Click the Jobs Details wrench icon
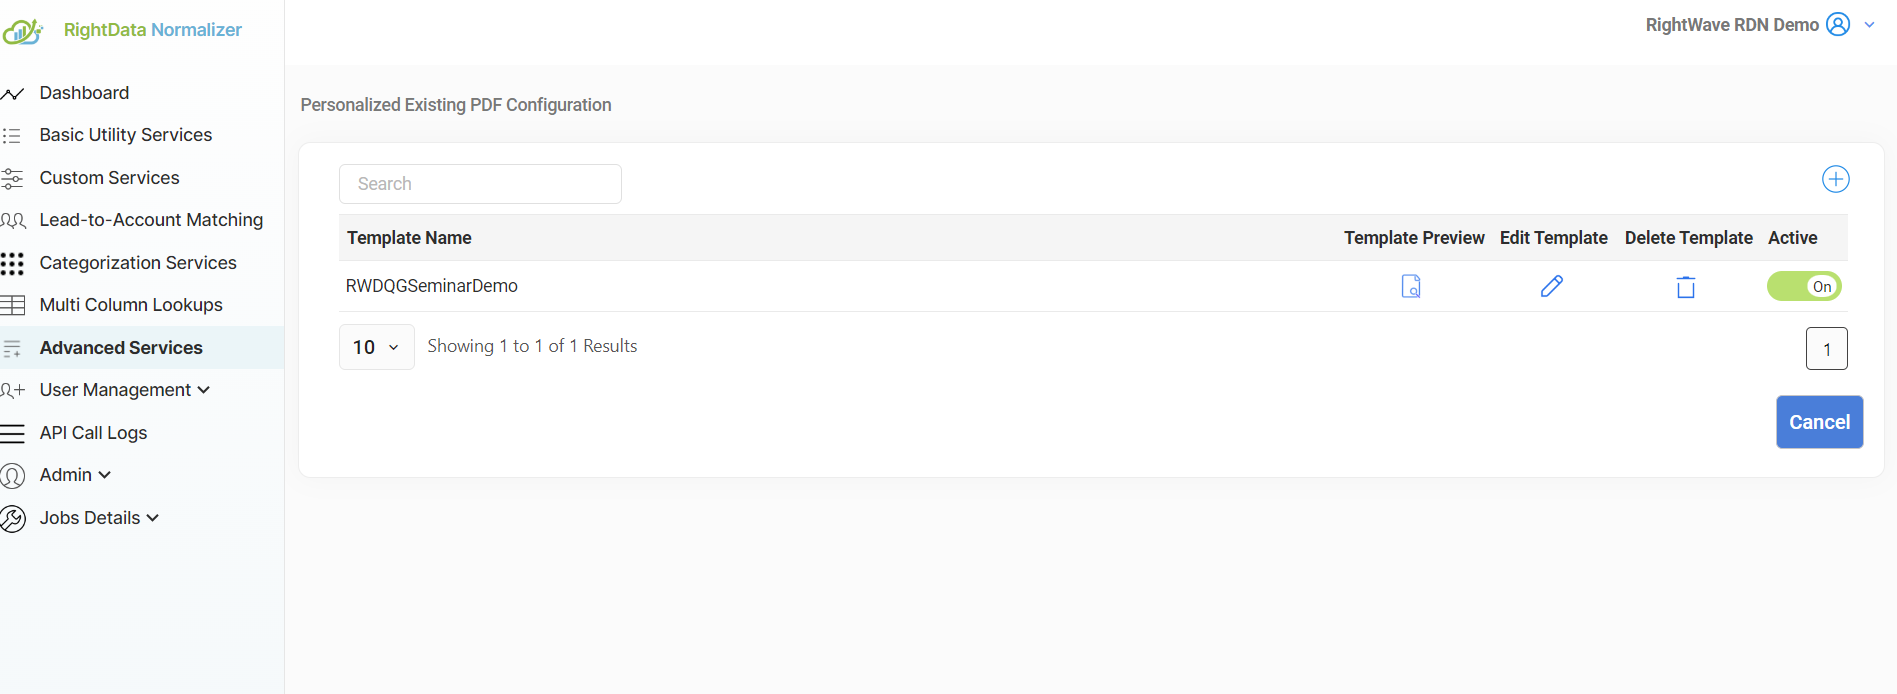 pos(13,519)
